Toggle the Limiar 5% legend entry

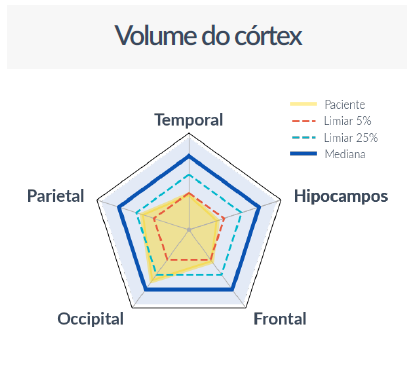(331, 121)
